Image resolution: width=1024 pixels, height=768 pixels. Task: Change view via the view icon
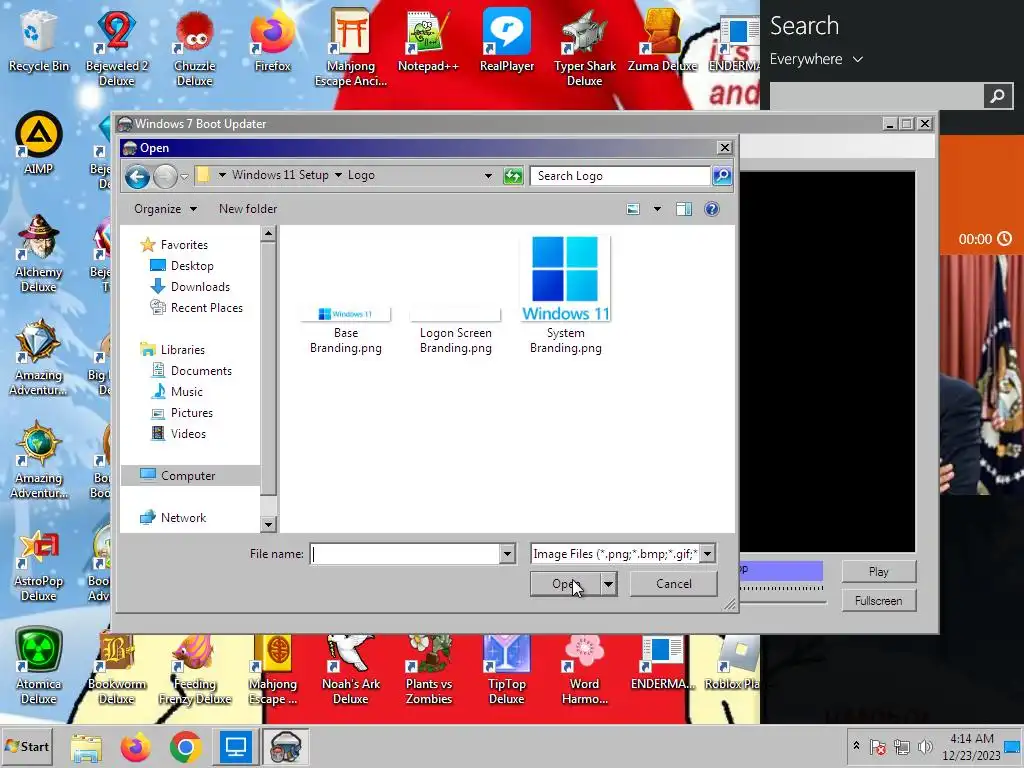click(x=633, y=209)
